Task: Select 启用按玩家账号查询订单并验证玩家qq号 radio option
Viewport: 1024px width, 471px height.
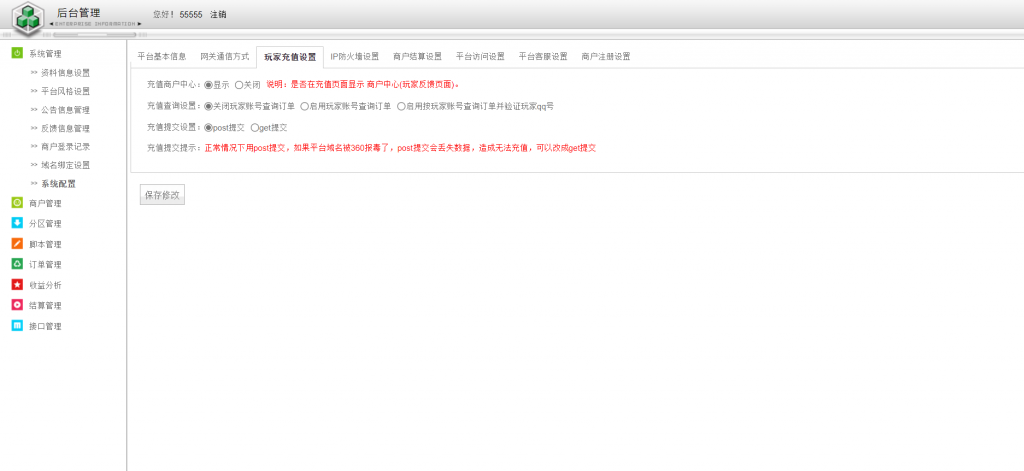Action: [401, 106]
